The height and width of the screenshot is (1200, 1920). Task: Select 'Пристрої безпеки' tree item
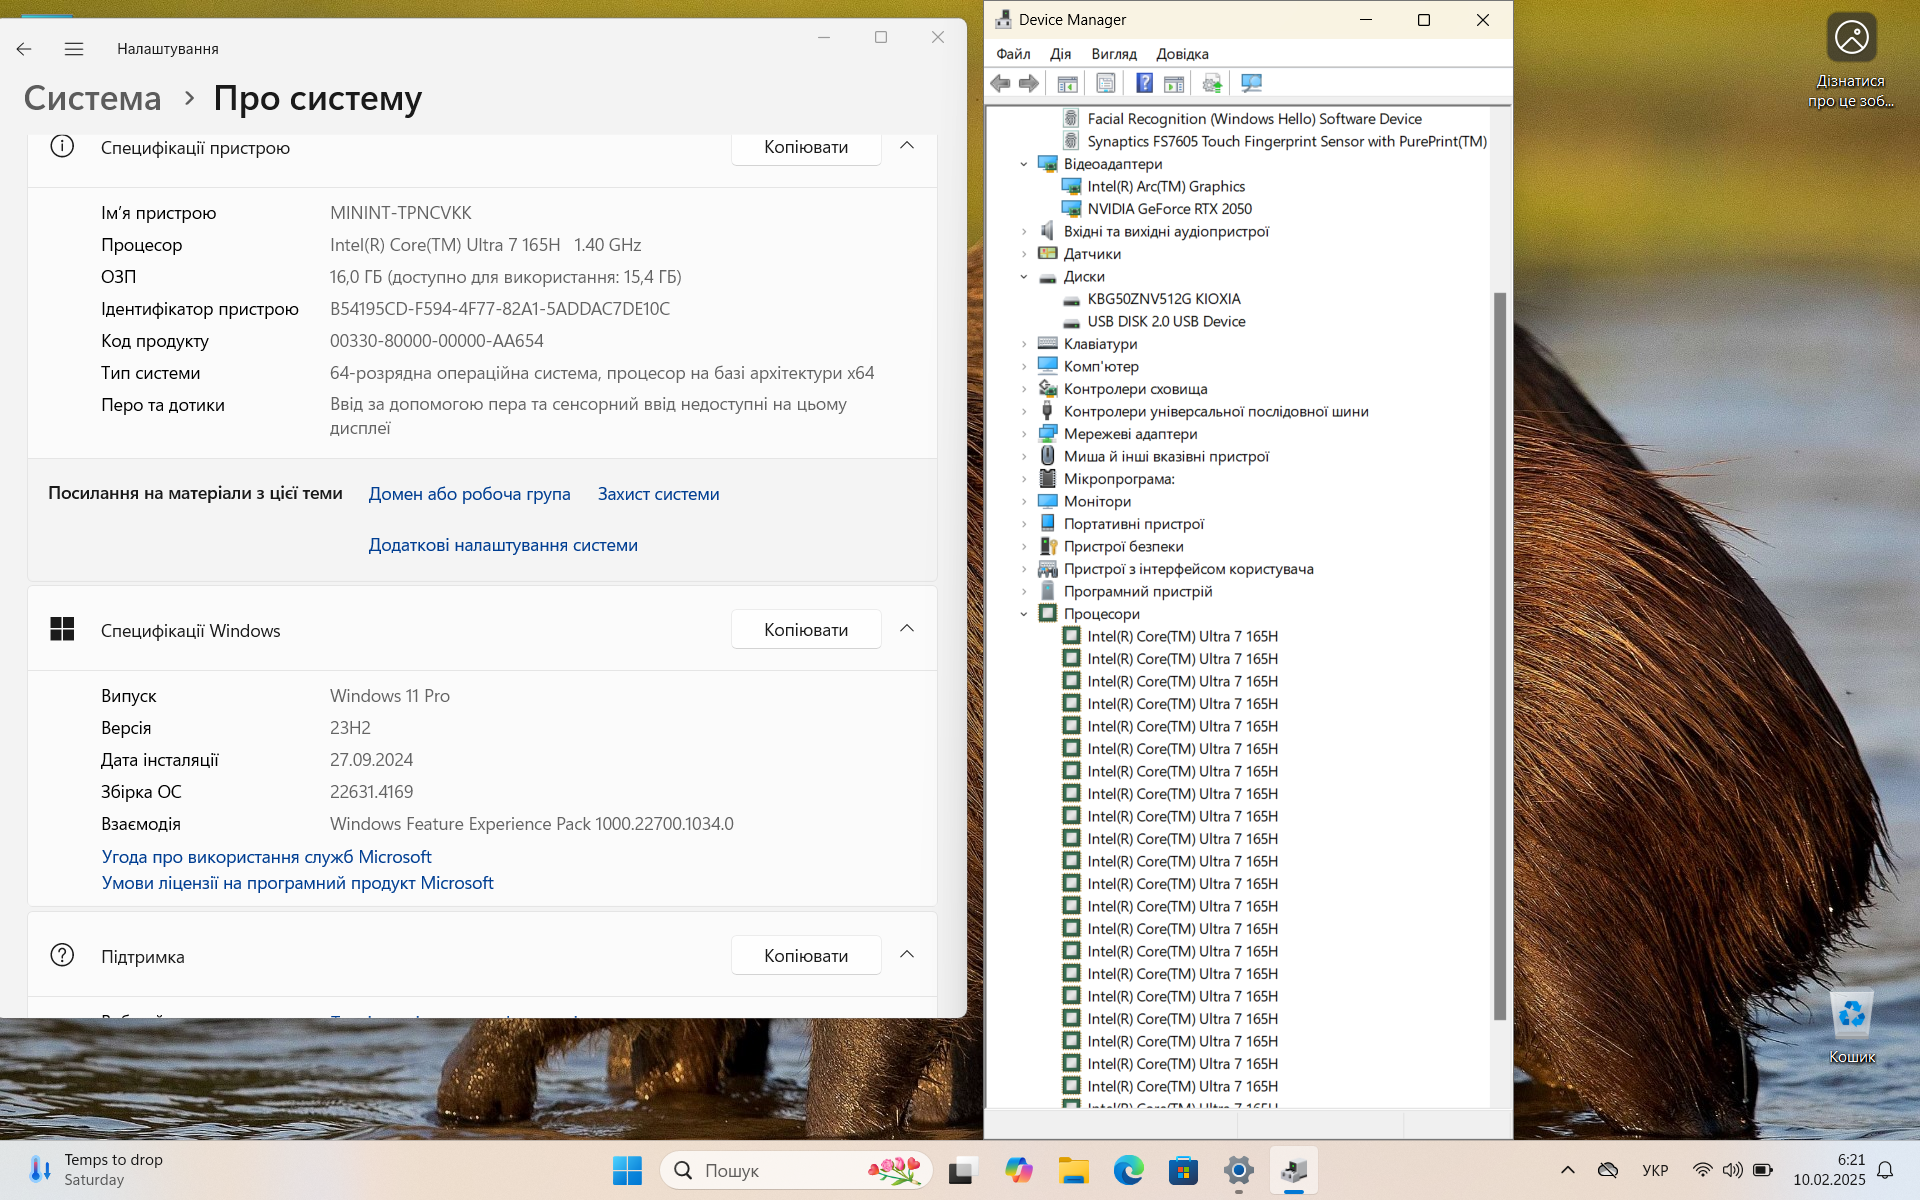[x=1123, y=547]
